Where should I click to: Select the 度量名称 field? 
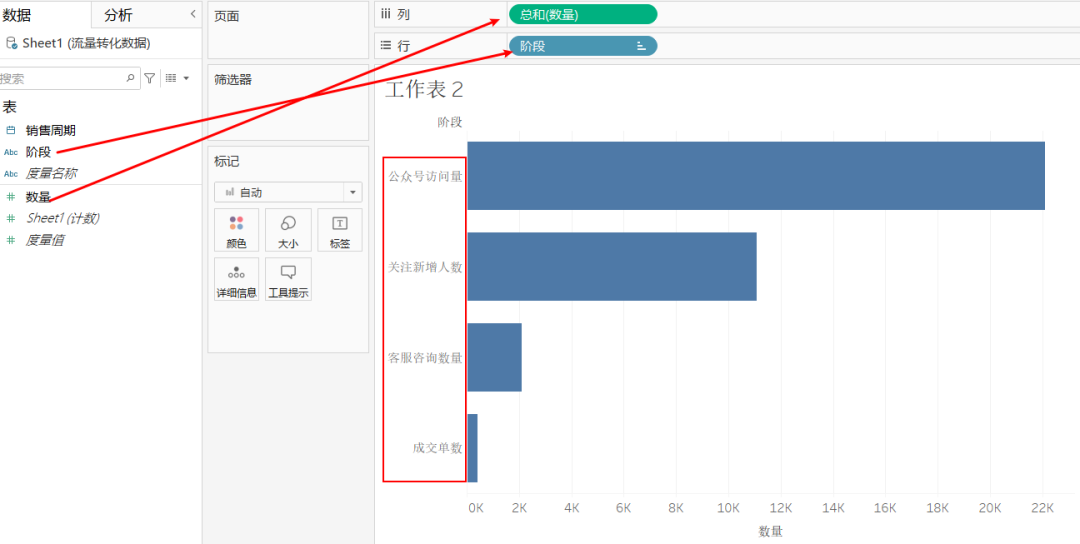click(50, 173)
